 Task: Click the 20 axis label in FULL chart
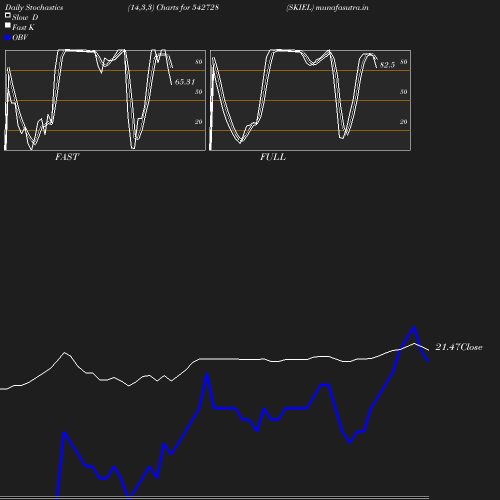(404, 122)
